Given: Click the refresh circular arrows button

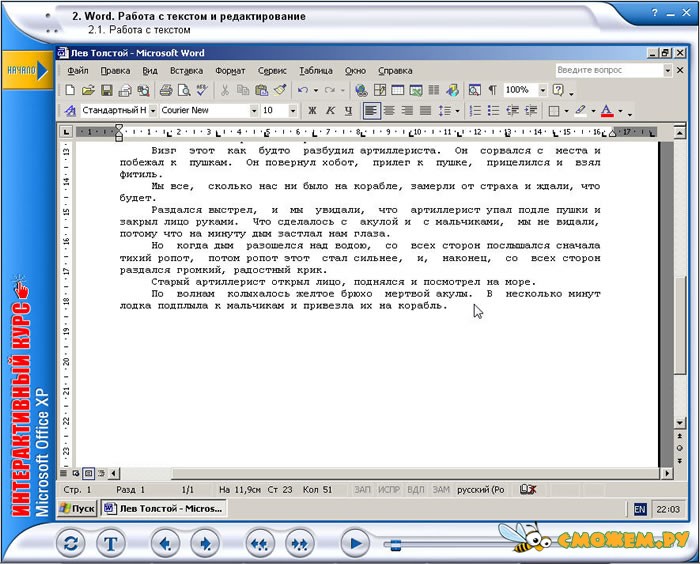Looking at the screenshot, I should (71, 543).
